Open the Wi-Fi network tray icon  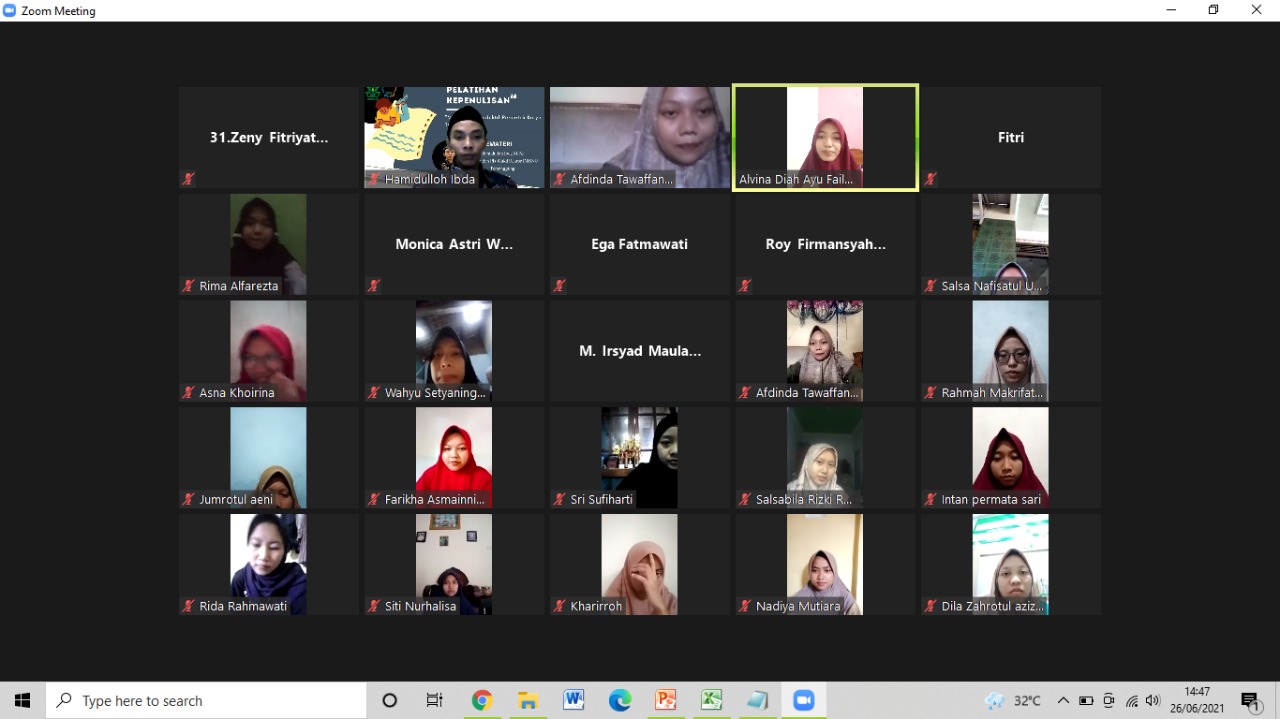[1132, 701]
